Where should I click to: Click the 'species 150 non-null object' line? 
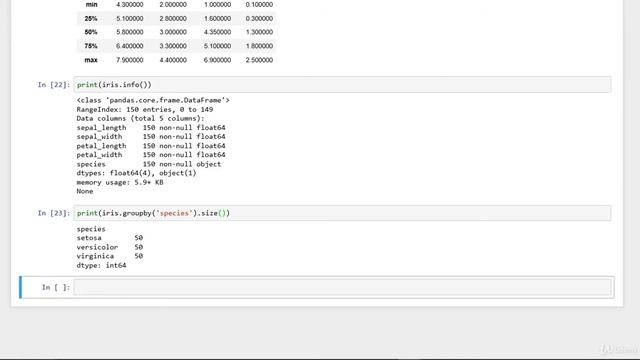coord(149,164)
